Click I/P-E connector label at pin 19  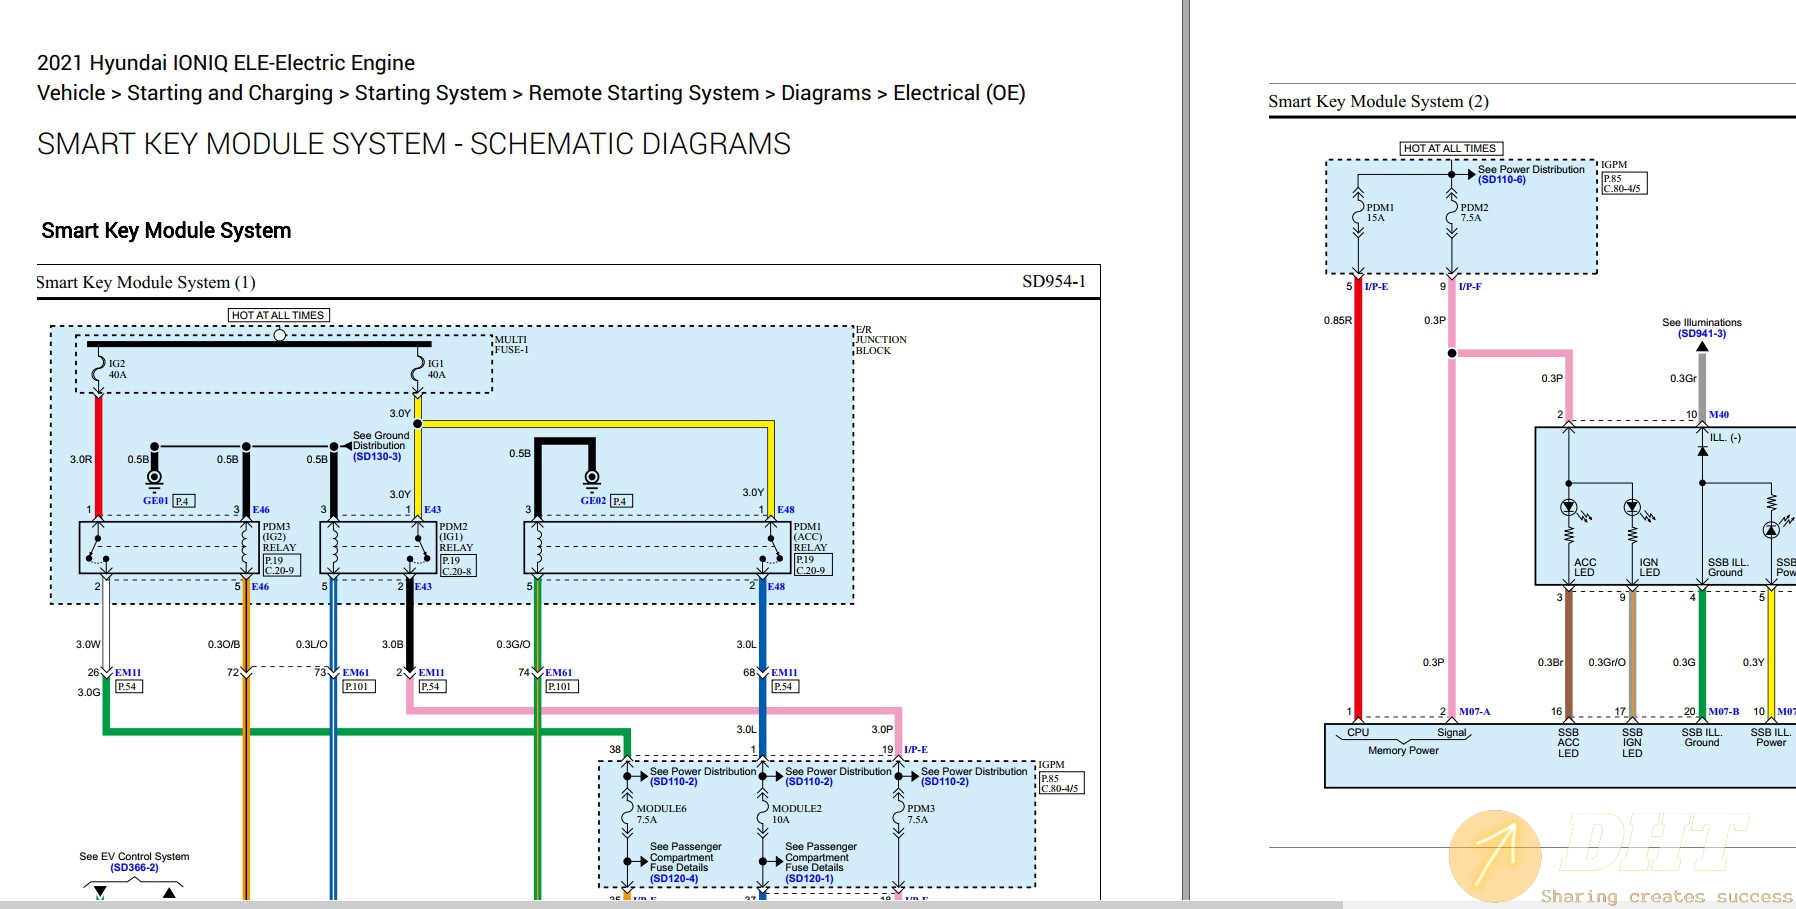point(916,749)
